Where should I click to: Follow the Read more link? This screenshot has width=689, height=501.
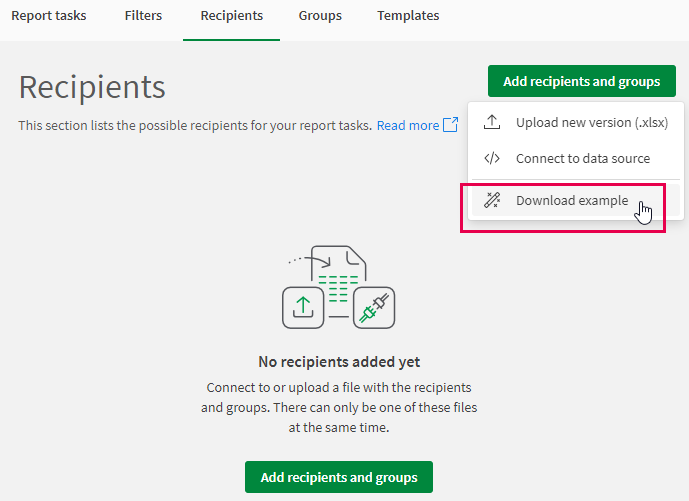[407, 125]
